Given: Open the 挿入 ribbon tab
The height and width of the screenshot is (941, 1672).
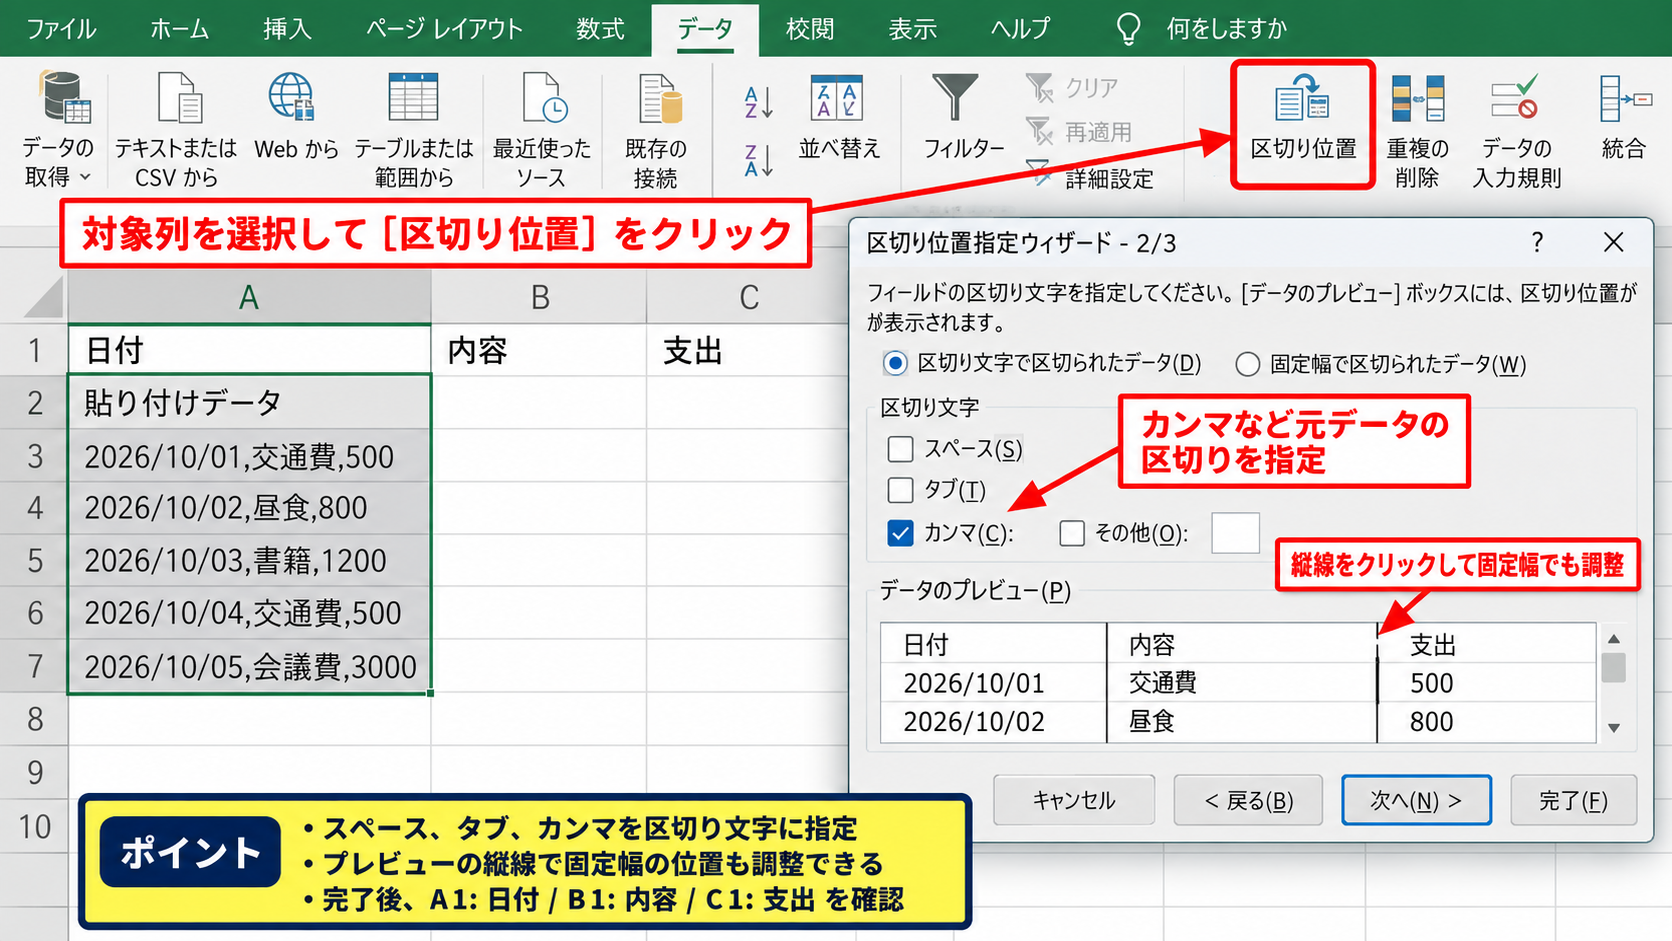Looking at the screenshot, I should (287, 29).
